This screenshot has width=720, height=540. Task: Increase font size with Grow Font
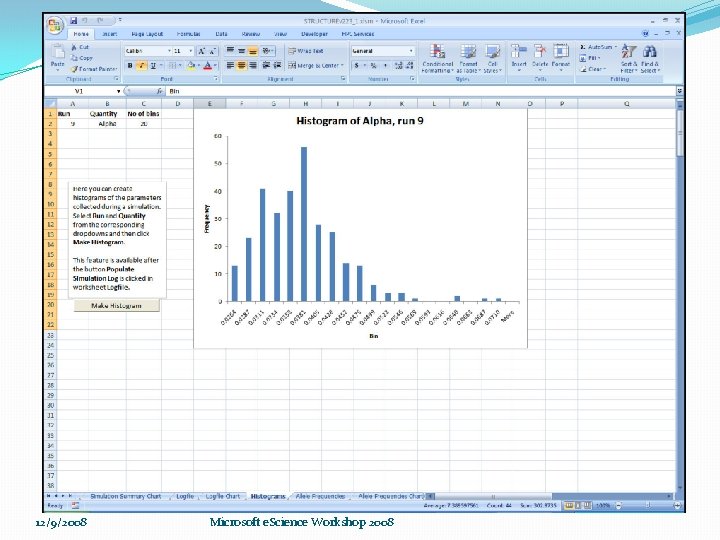coord(201,51)
